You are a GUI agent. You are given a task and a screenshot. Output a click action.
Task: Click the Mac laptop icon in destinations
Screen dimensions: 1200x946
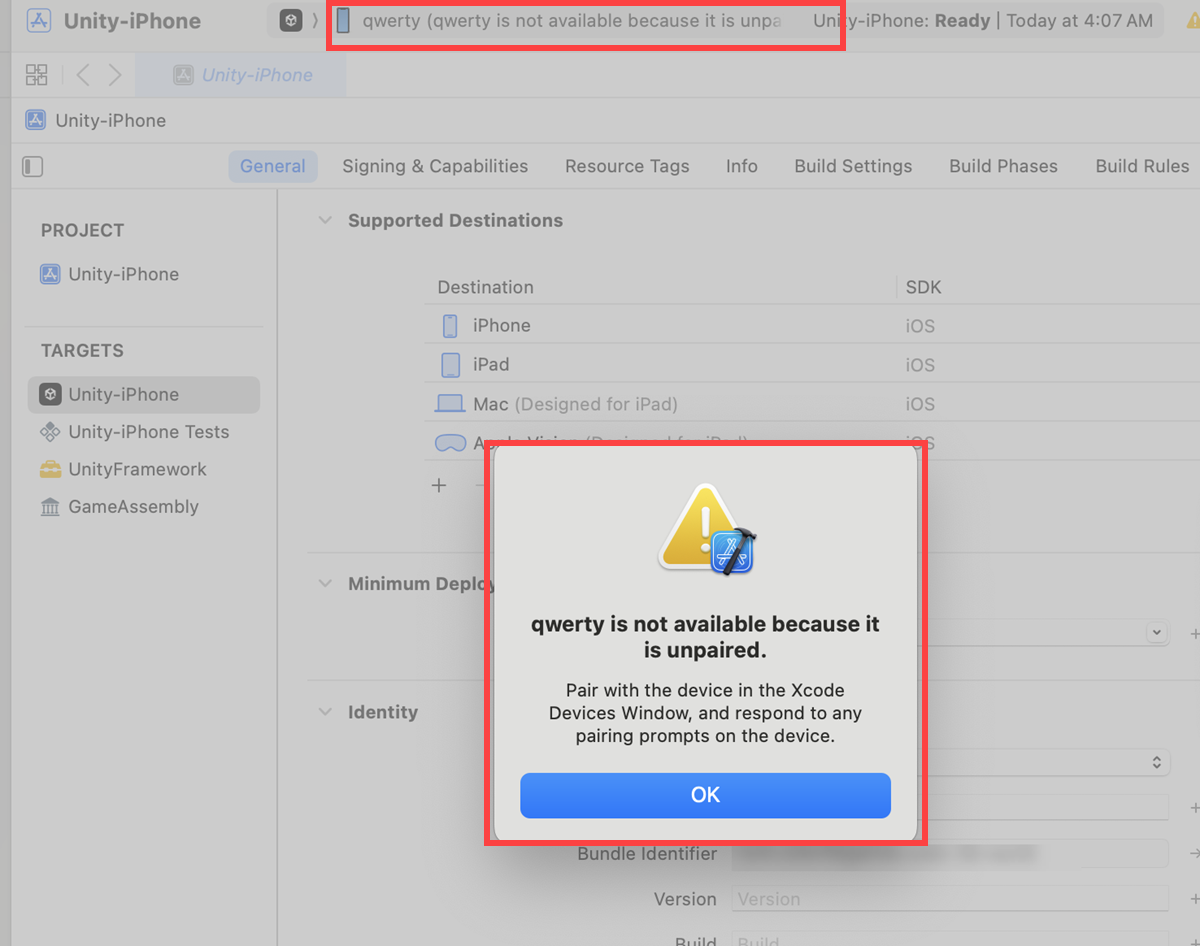click(450, 404)
